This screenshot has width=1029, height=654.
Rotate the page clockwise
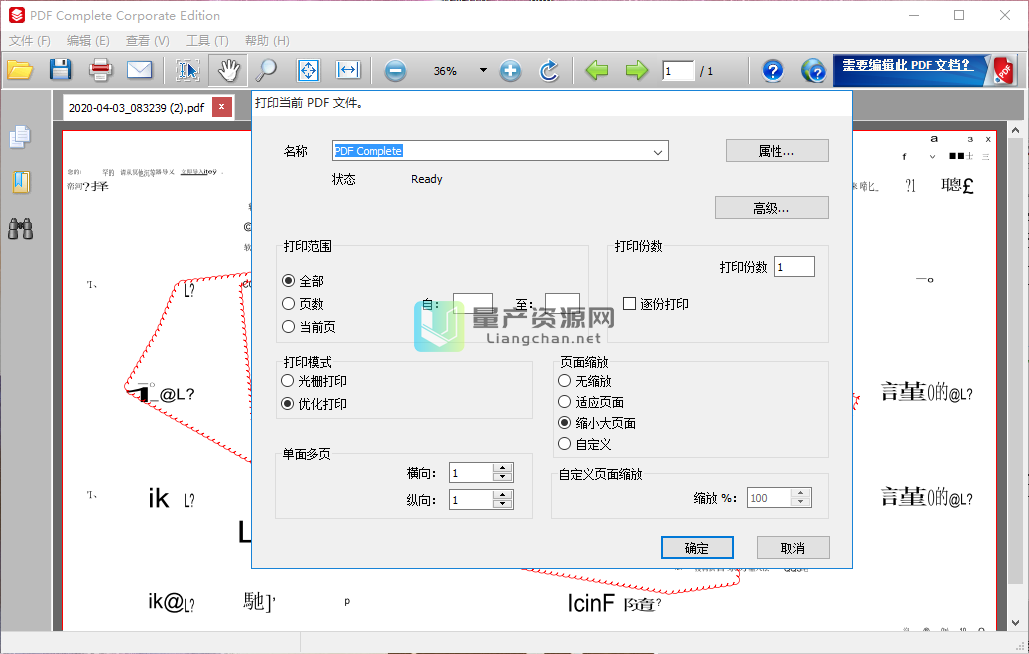[549, 70]
